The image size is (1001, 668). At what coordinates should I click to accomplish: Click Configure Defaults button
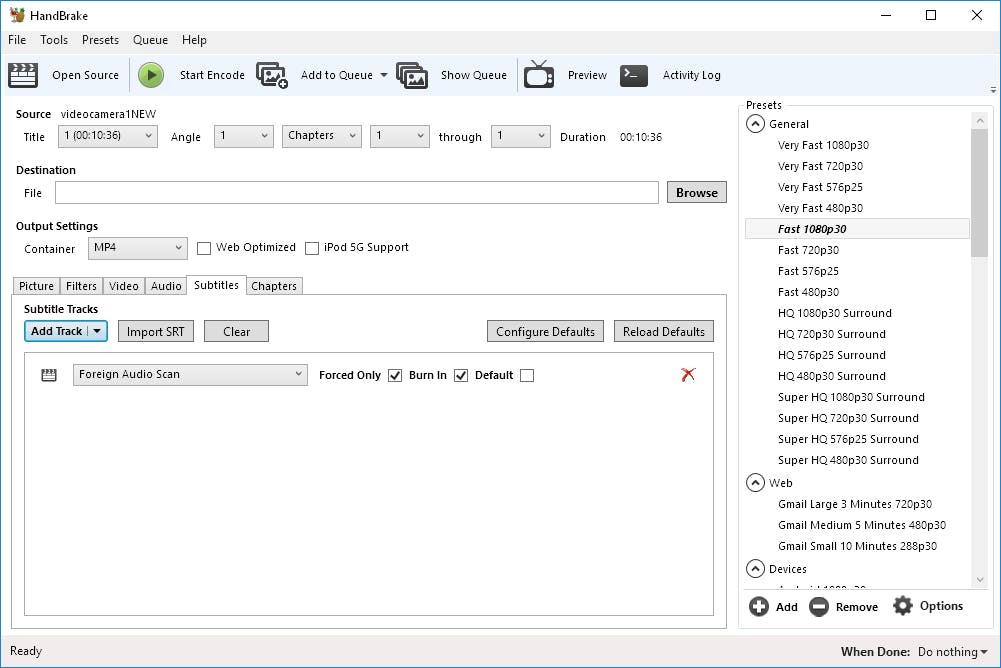click(x=545, y=331)
